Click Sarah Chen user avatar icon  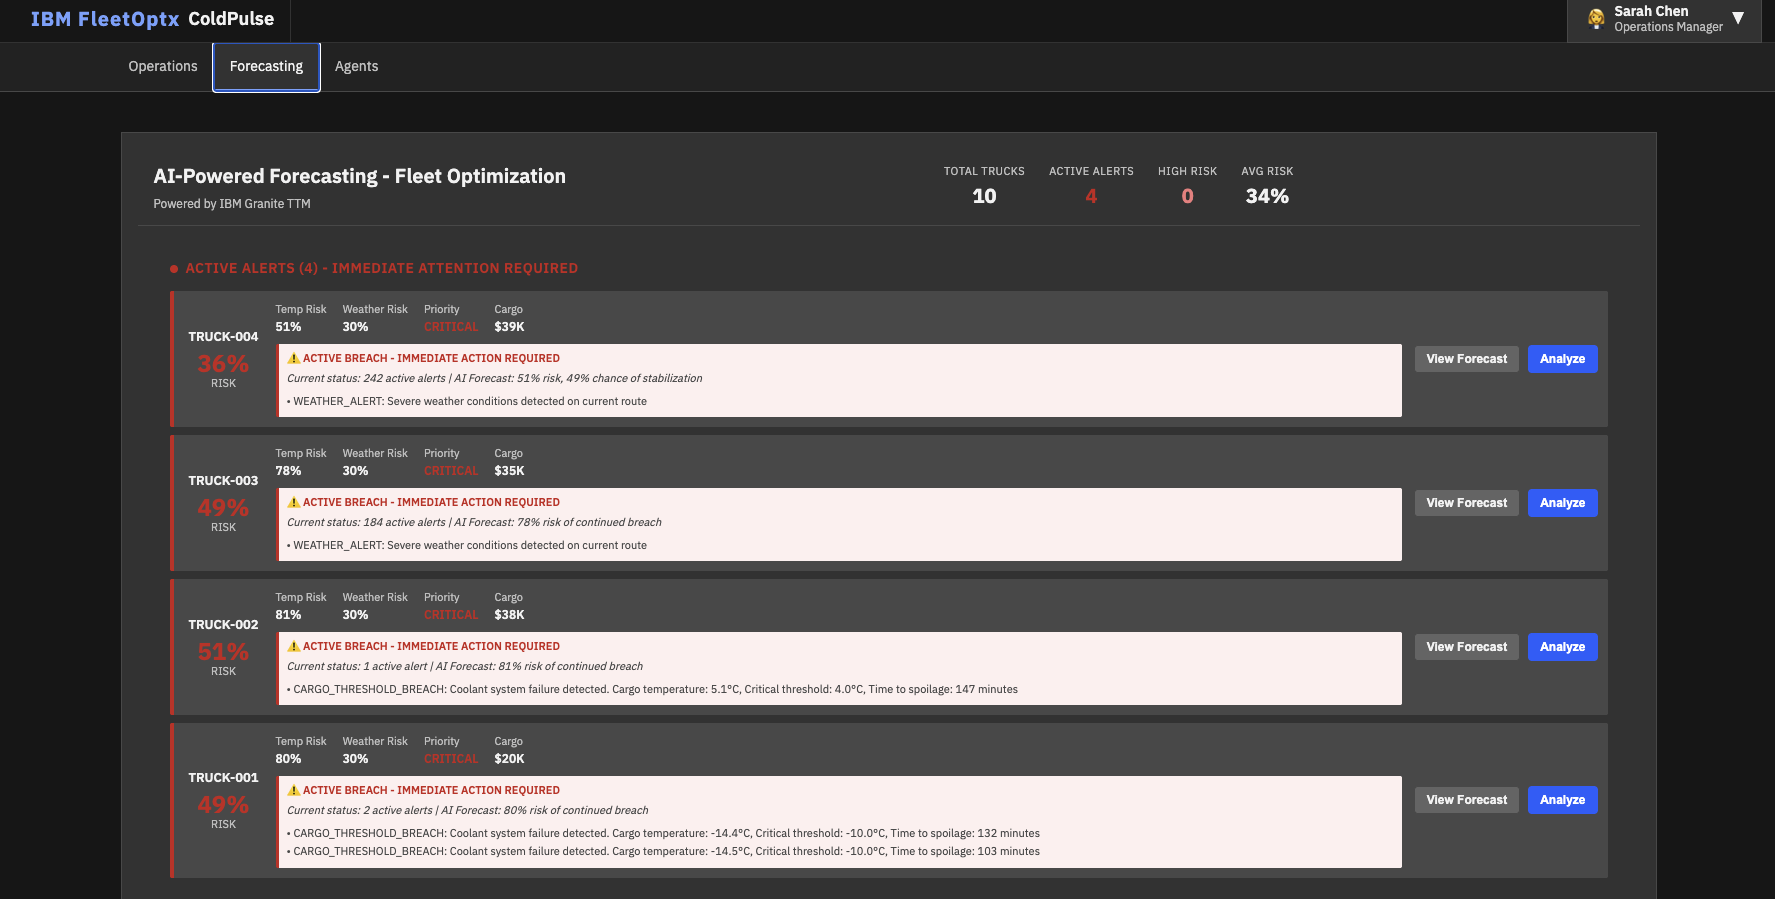pyautogui.click(x=1596, y=18)
